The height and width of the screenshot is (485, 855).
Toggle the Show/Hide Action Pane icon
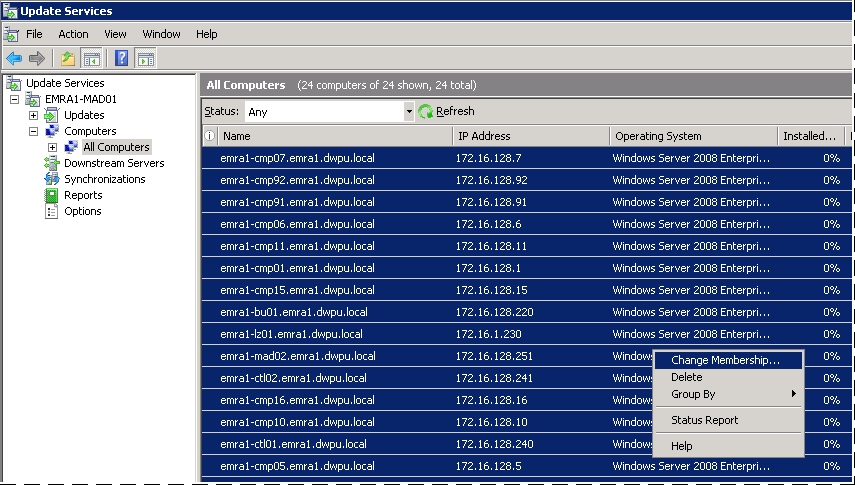(x=146, y=58)
